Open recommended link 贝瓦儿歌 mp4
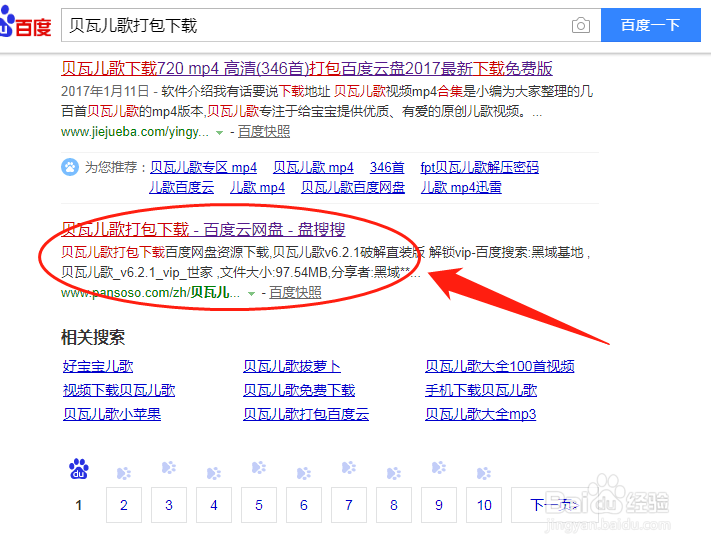This screenshot has width=711, height=550. (313, 167)
